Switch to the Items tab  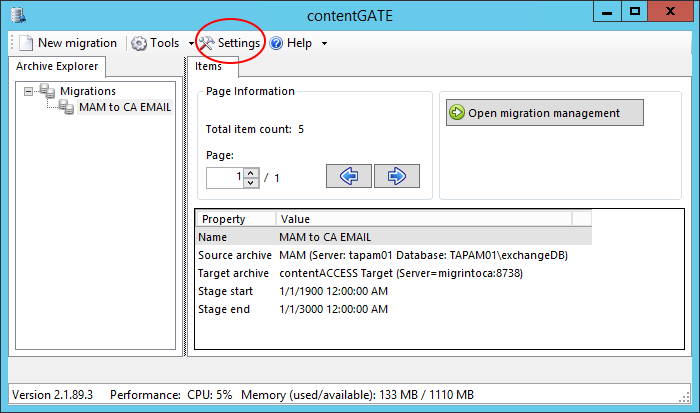(208, 66)
